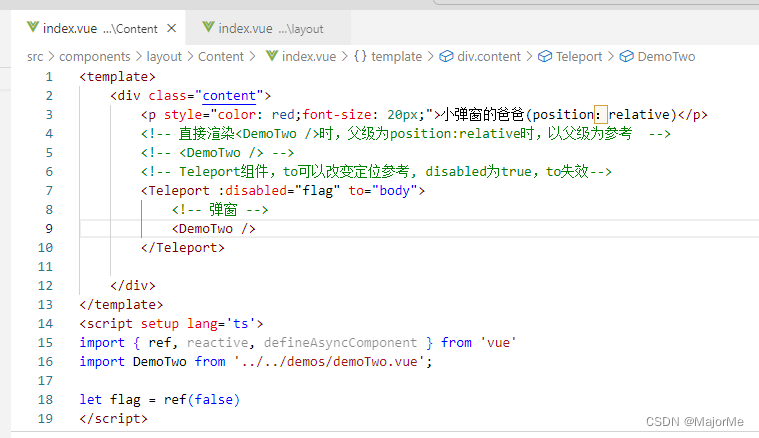Click the cube icon before div.content
The width and height of the screenshot is (759, 438).
coord(446,57)
